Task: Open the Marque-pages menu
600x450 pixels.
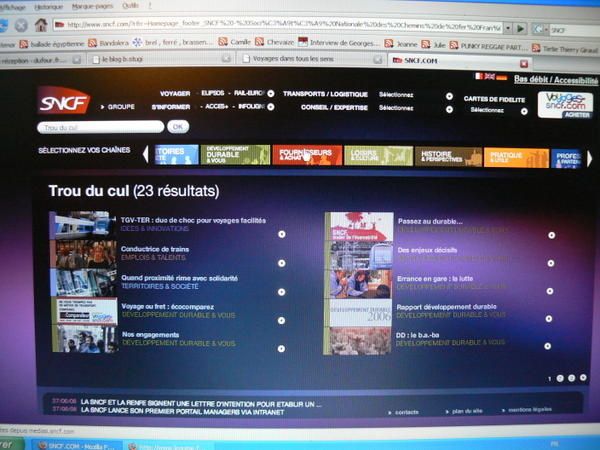Action: tap(93, 6)
